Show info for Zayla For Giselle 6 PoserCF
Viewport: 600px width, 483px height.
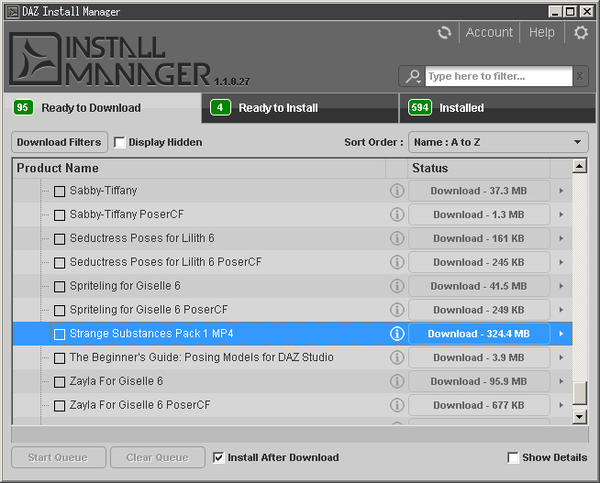[397, 405]
